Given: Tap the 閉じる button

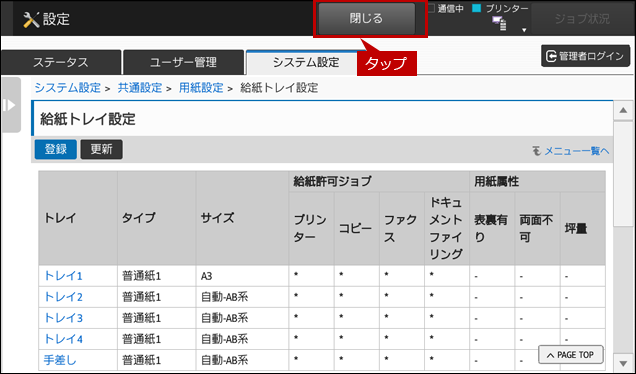Looking at the screenshot, I should click(x=366, y=19).
